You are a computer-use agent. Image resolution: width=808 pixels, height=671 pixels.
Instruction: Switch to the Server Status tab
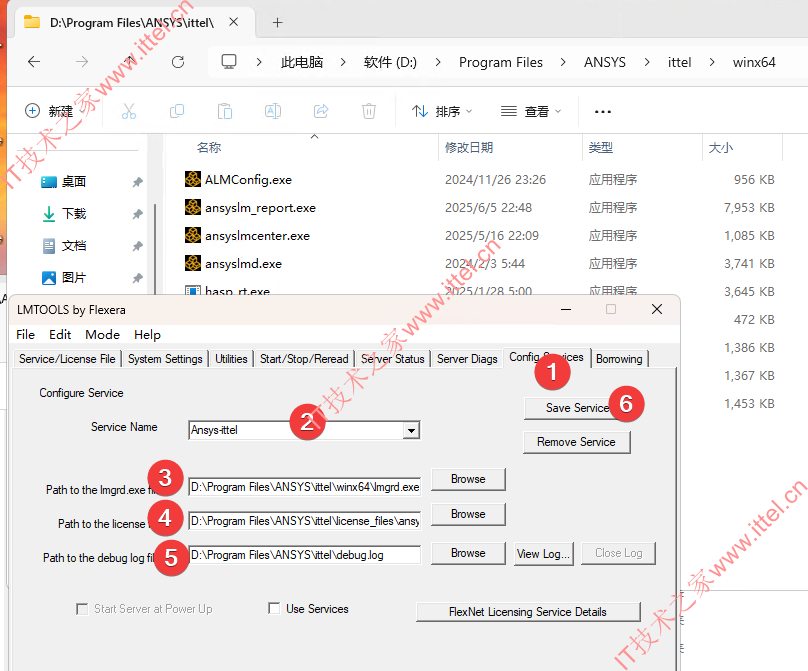393,359
